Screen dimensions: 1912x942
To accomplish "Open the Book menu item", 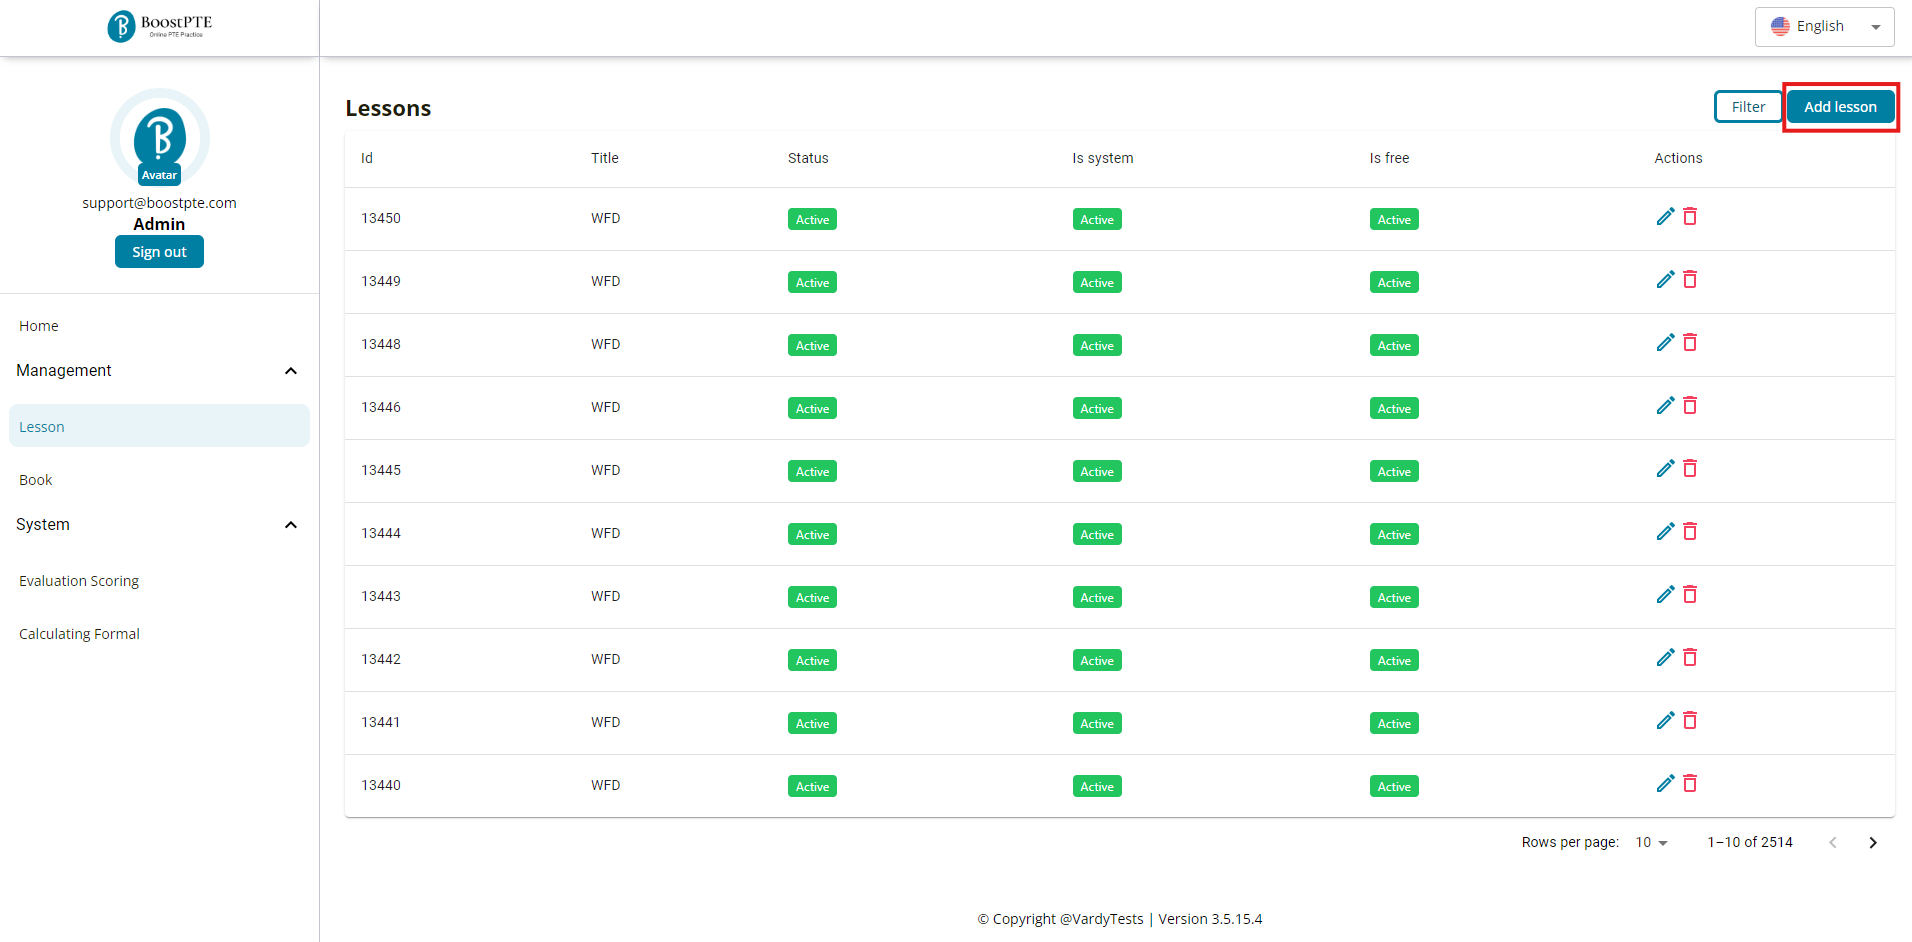I will coord(36,480).
